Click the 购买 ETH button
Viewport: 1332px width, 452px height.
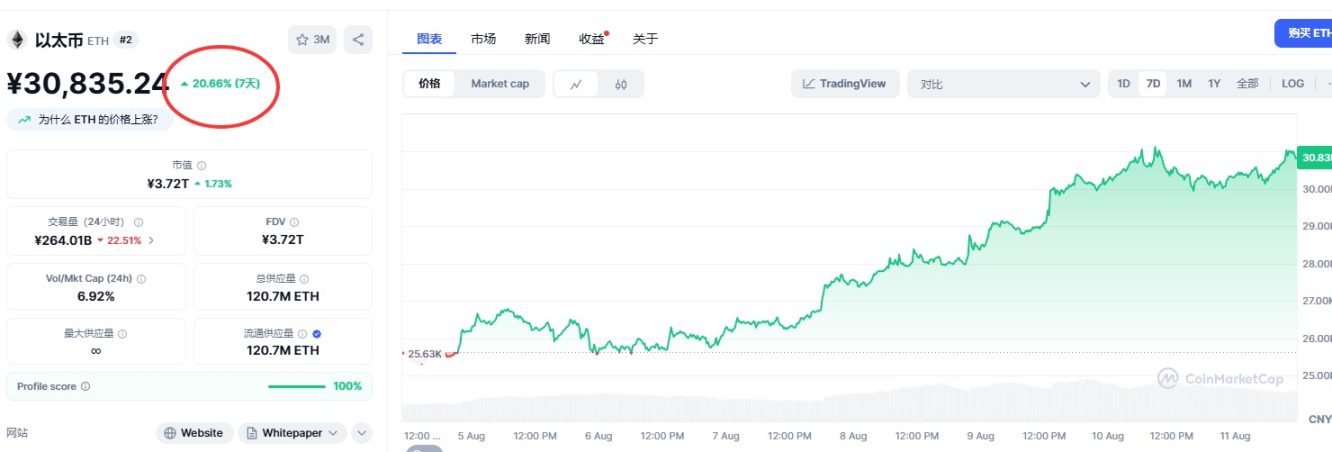[x=1305, y=33]
